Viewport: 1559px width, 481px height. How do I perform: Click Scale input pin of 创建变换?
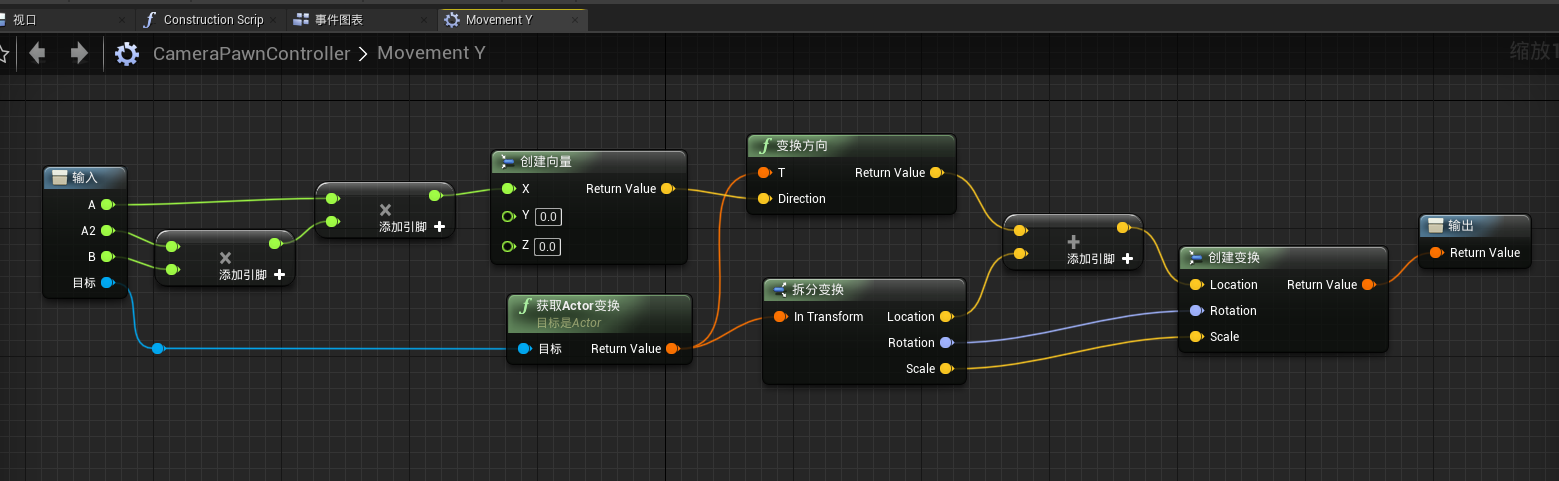(1196, 336)
